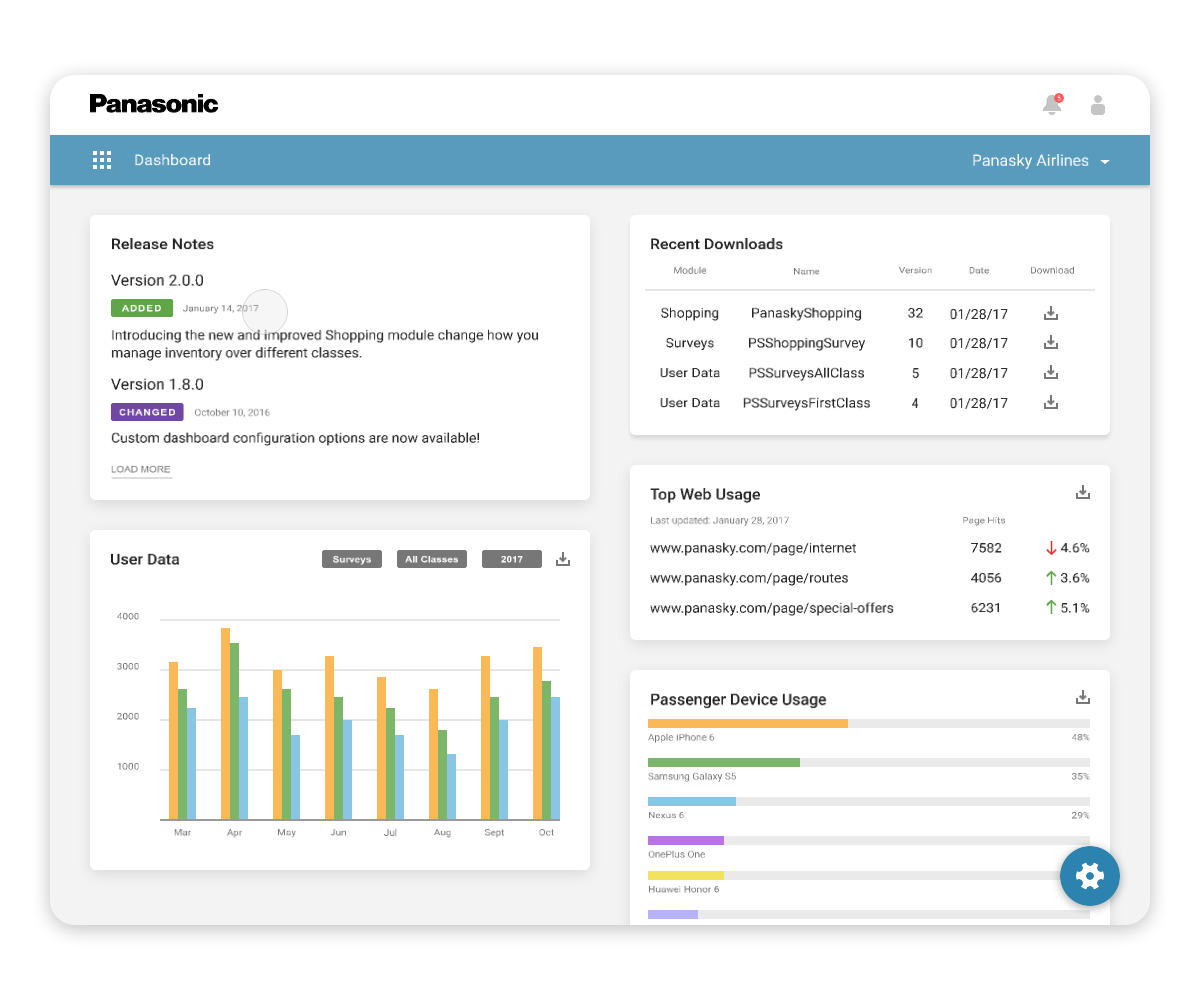Click LOAD MORE in Release Notes
This screenshot has width=1200, height=1000.
coord(141,470)
